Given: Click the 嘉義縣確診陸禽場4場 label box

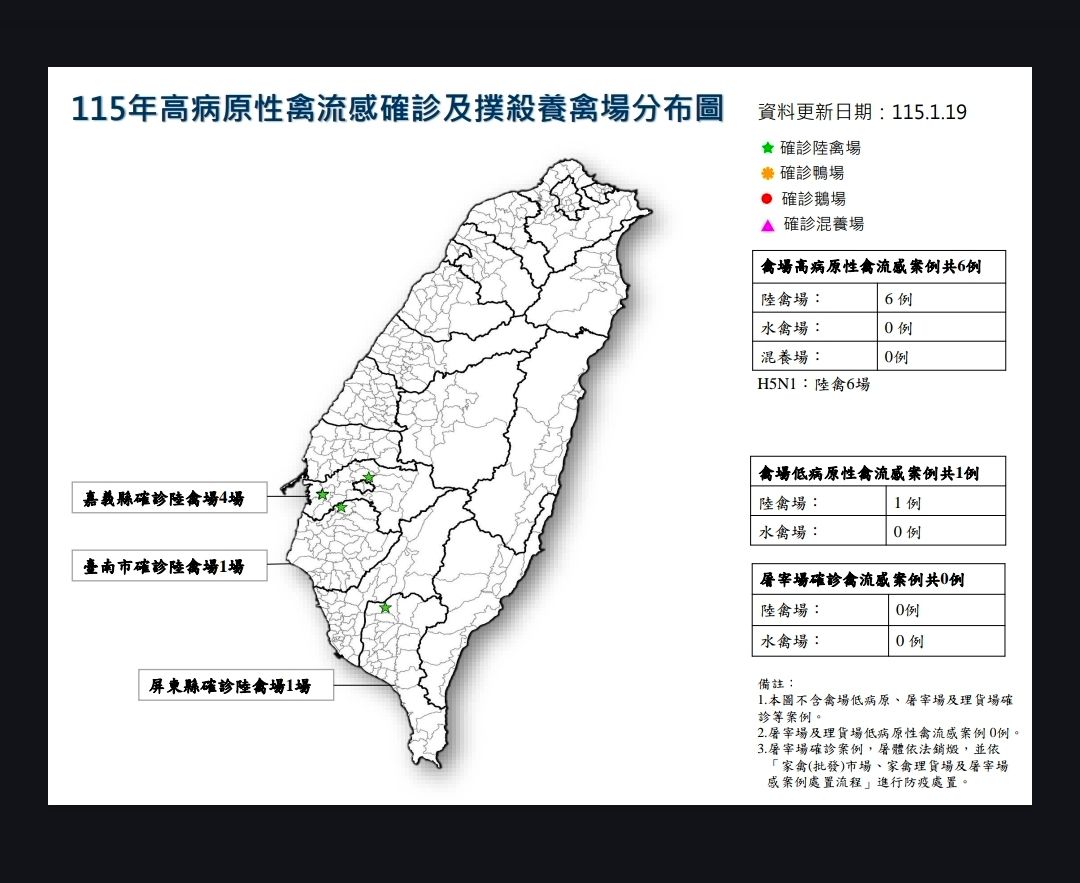Looking at the screenshot, I should click(170, 498).
